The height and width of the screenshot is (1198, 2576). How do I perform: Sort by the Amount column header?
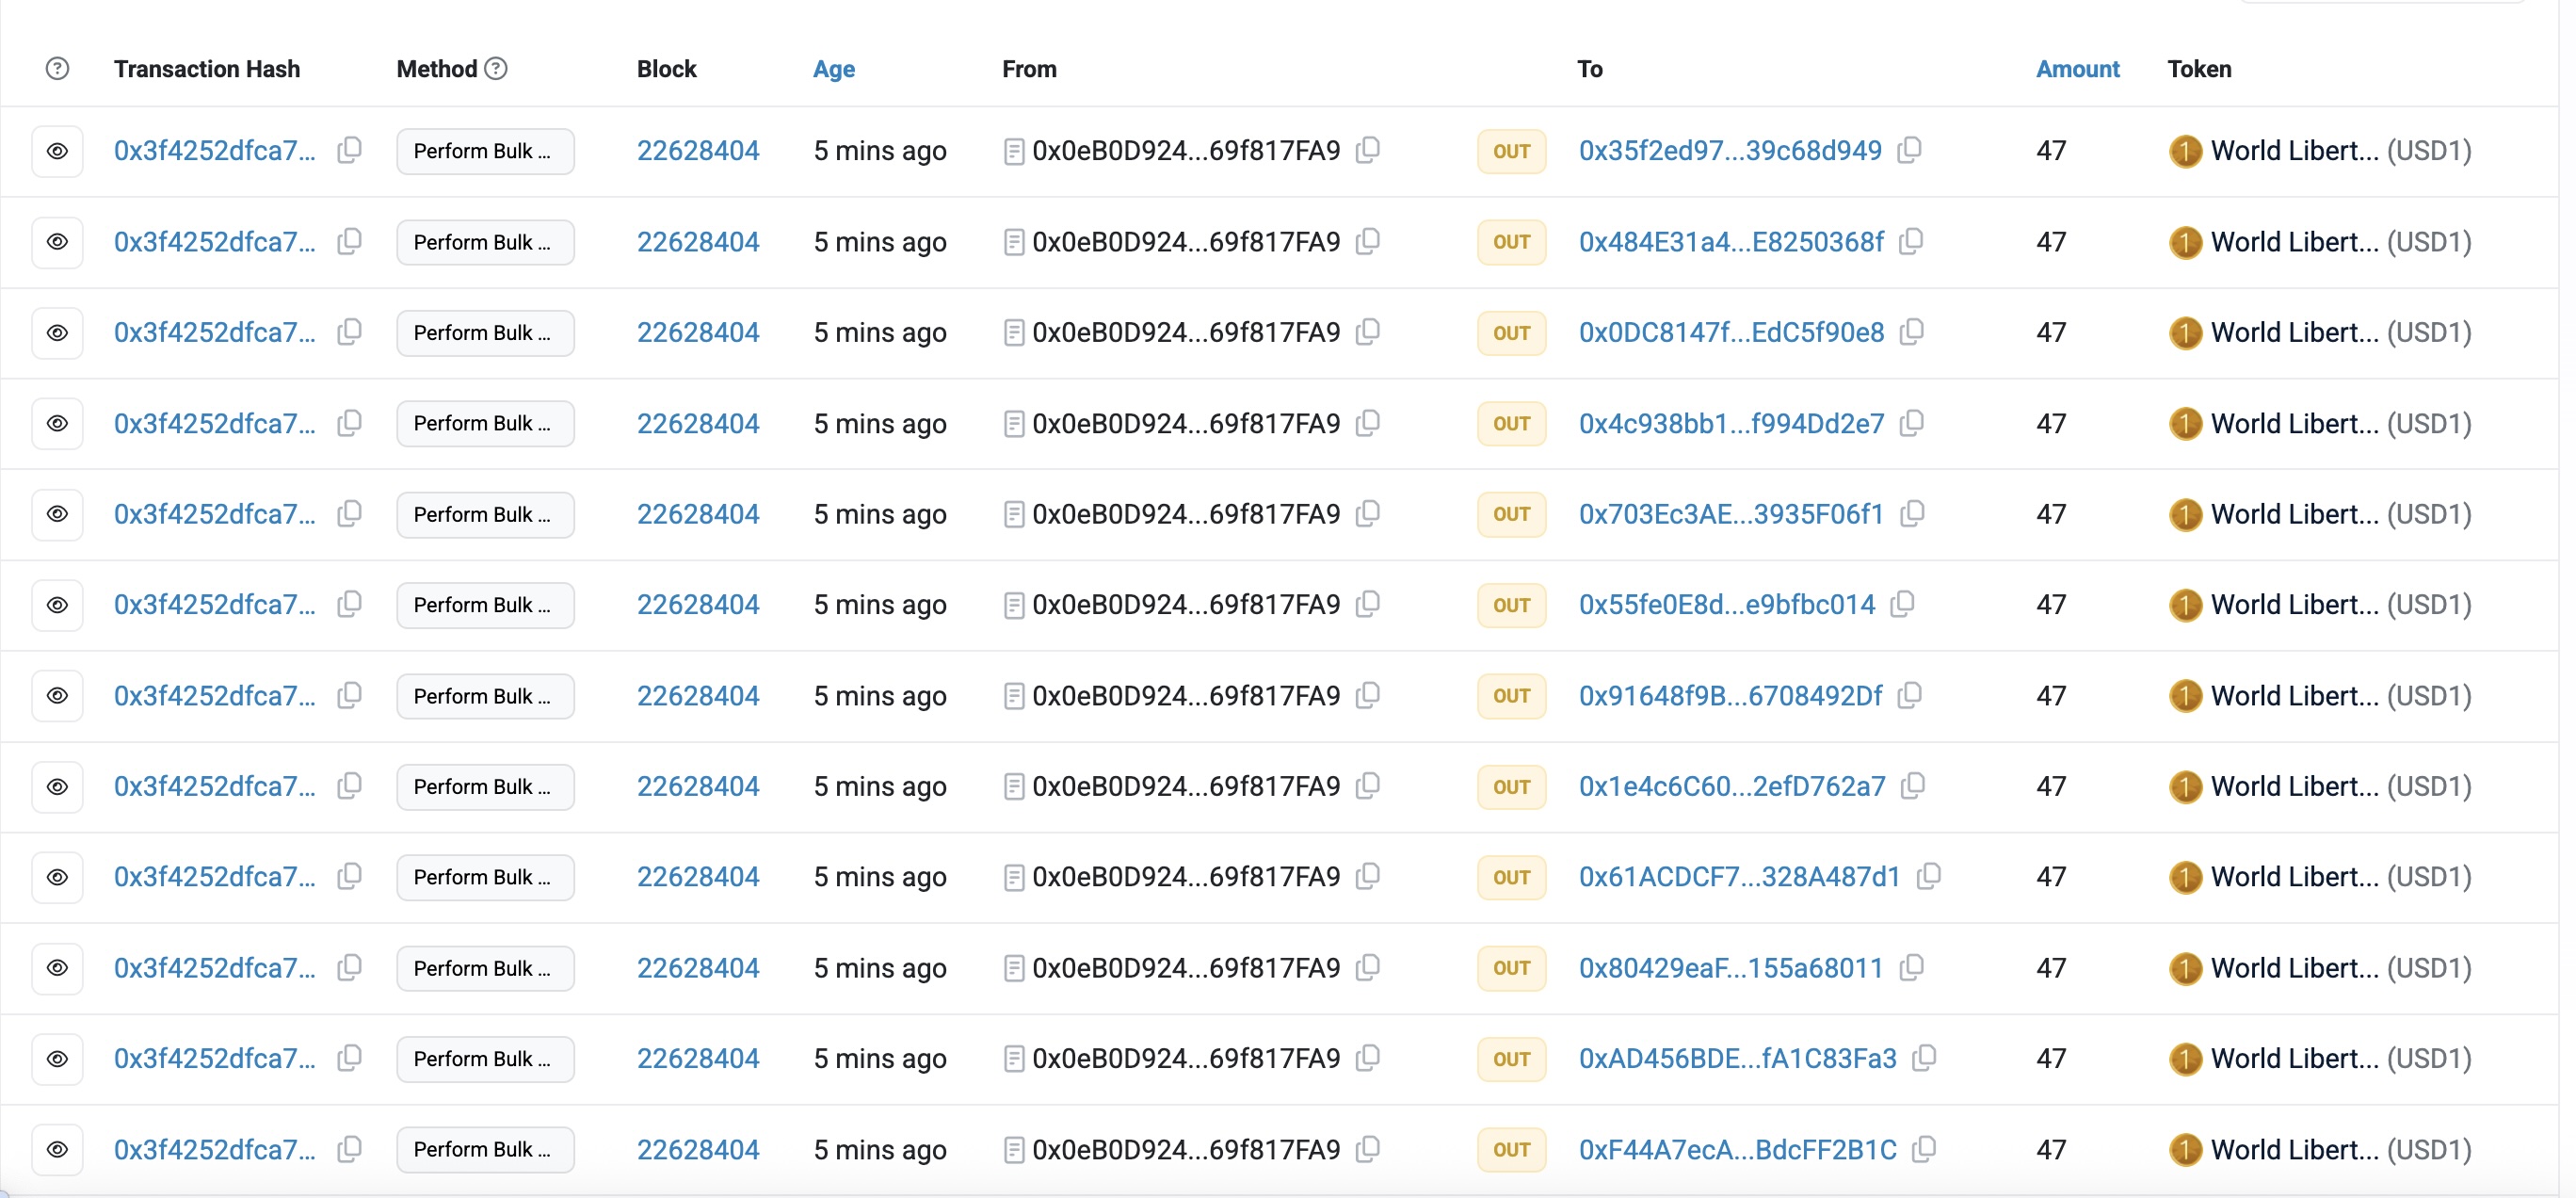pyautogui.click(x=2077, y=69)
